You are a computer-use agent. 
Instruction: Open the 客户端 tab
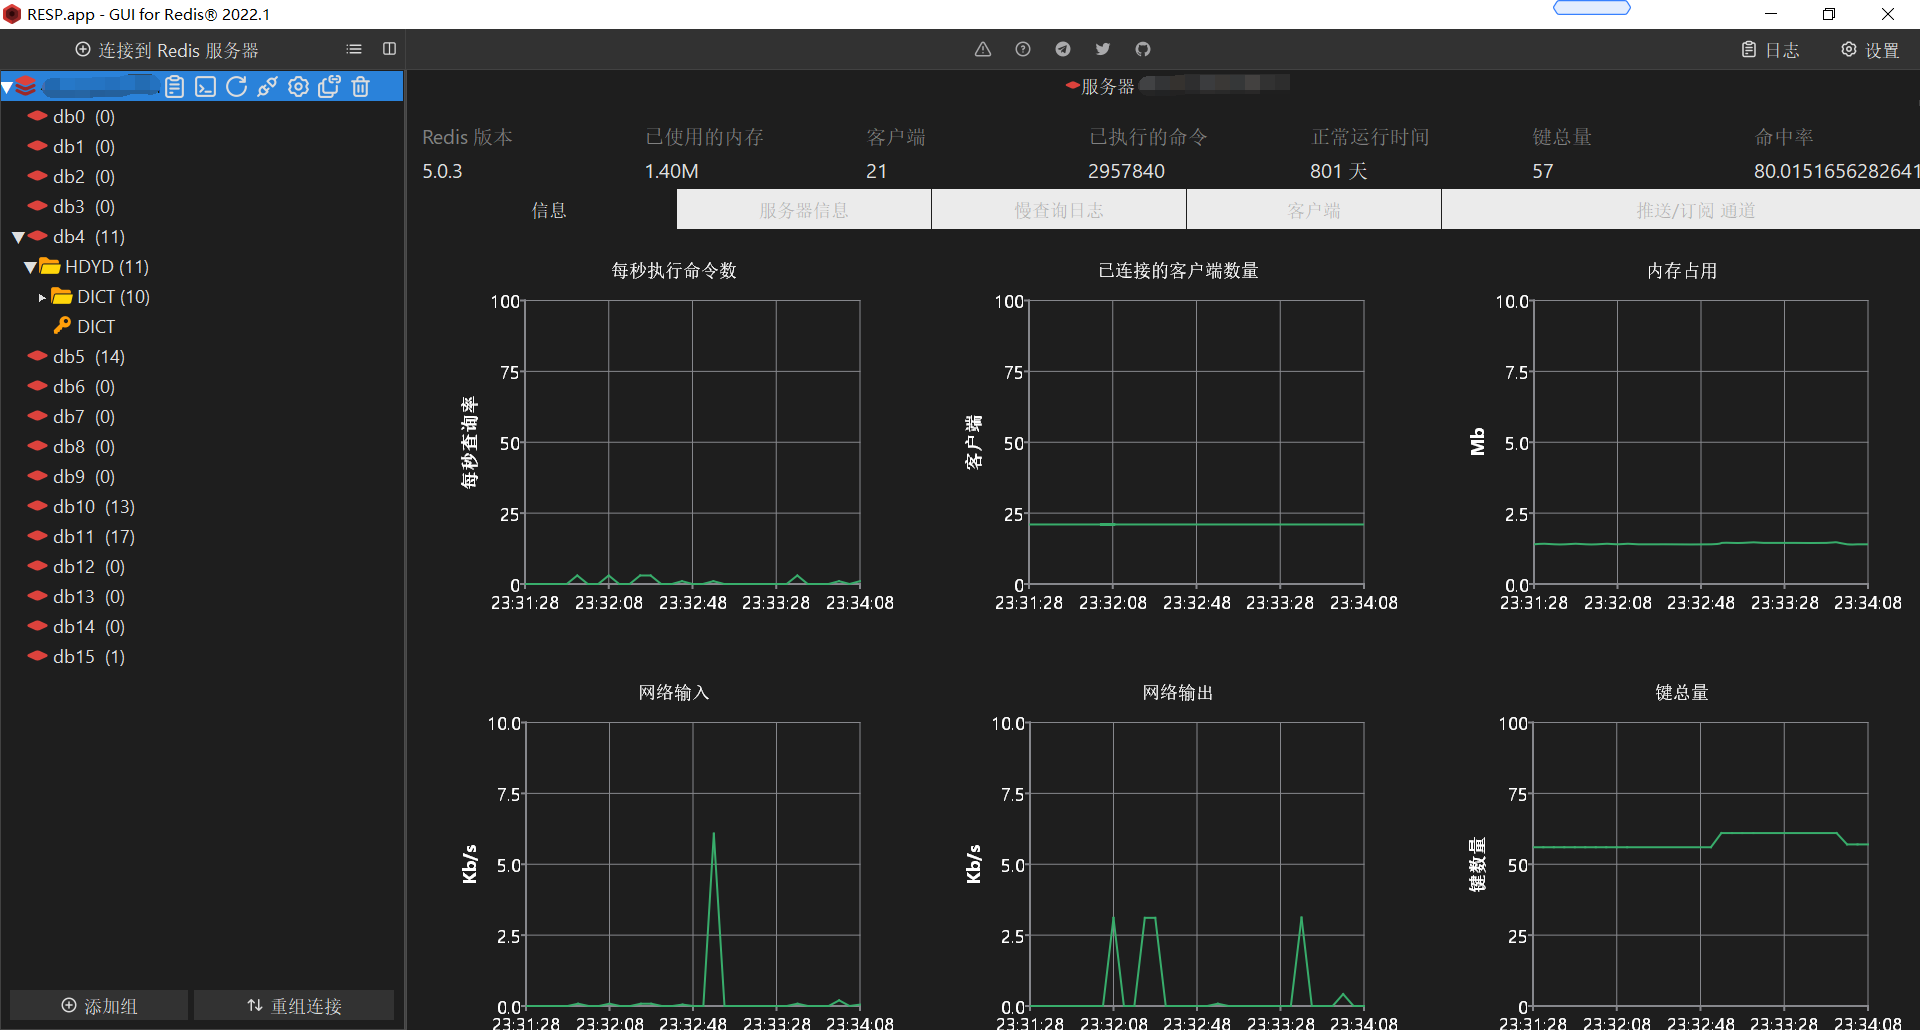tap(1314, 210)
